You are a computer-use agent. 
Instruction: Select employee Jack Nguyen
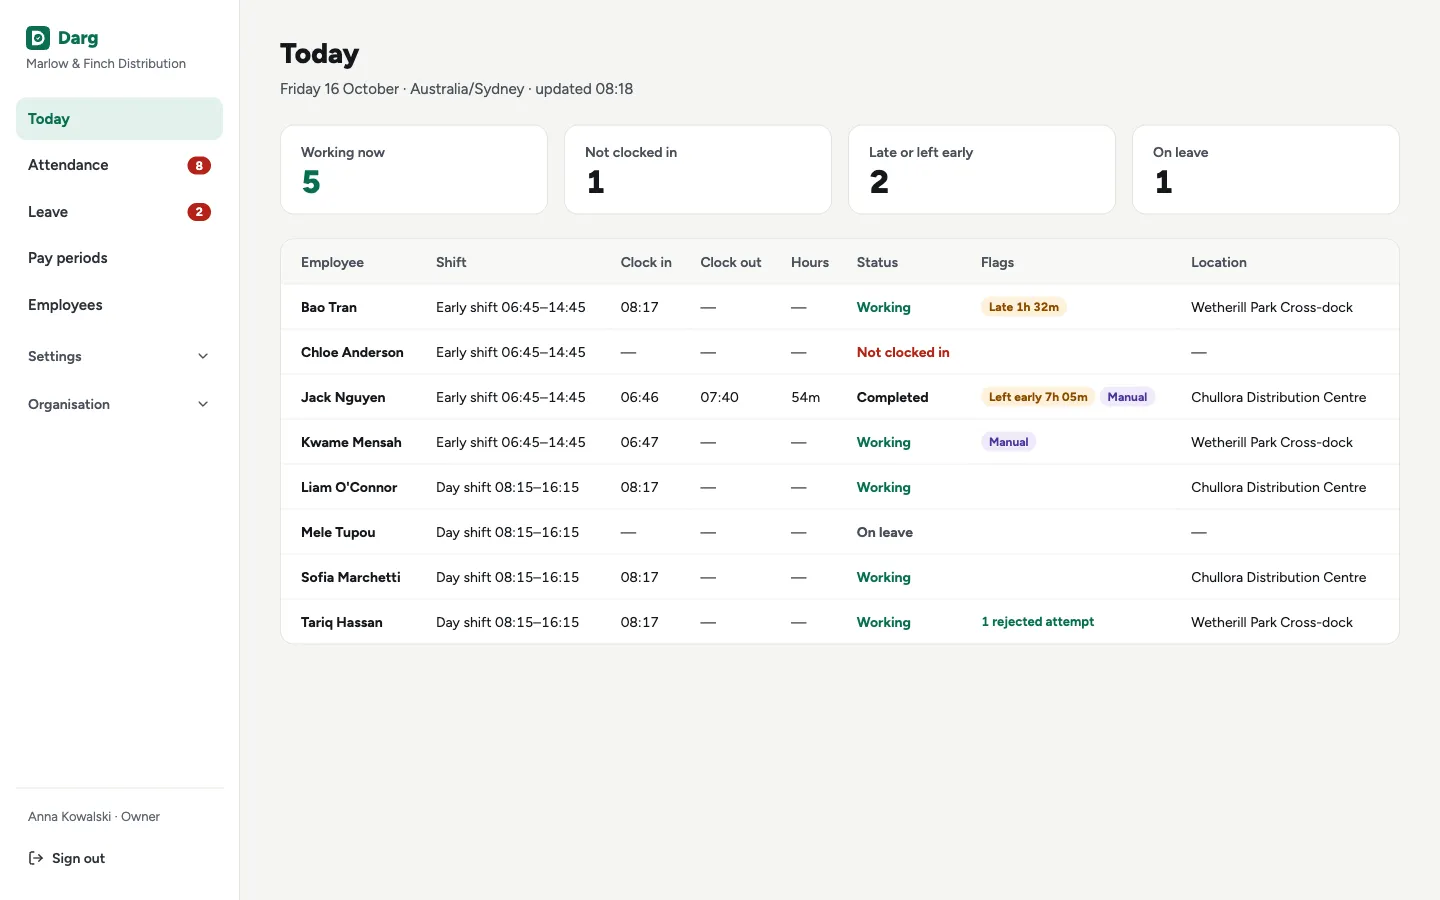(343, 397)
